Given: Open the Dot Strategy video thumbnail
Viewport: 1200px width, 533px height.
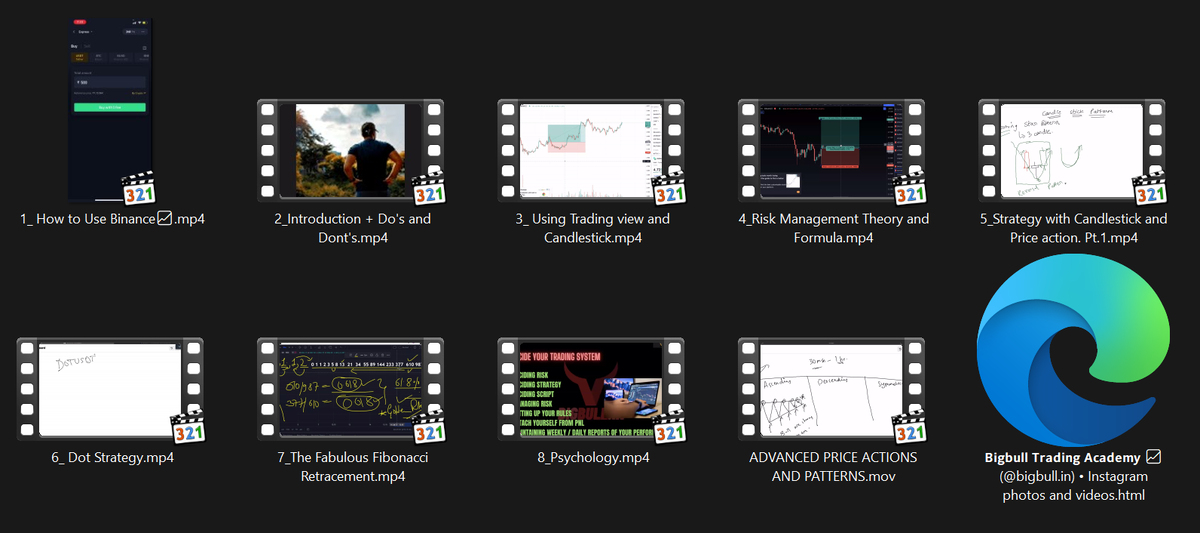Looking at the screenshot, I should click(x=110, y=390).
